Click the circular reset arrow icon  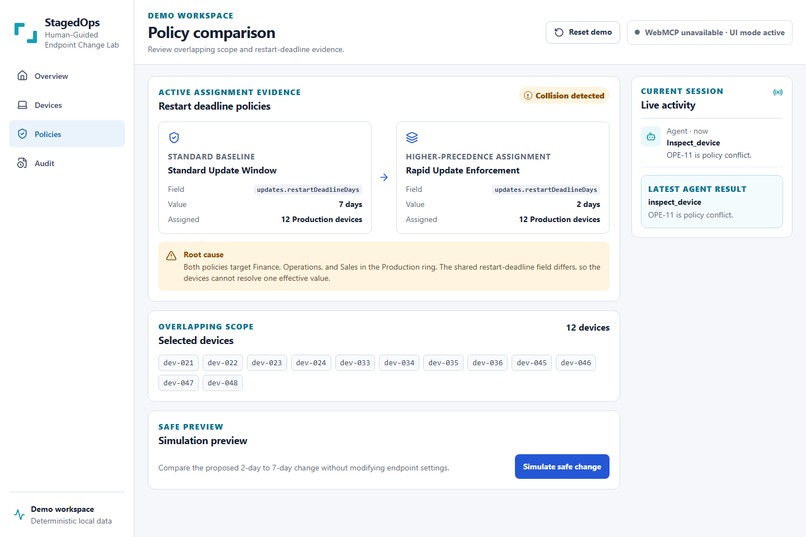(x=559, y=32)
